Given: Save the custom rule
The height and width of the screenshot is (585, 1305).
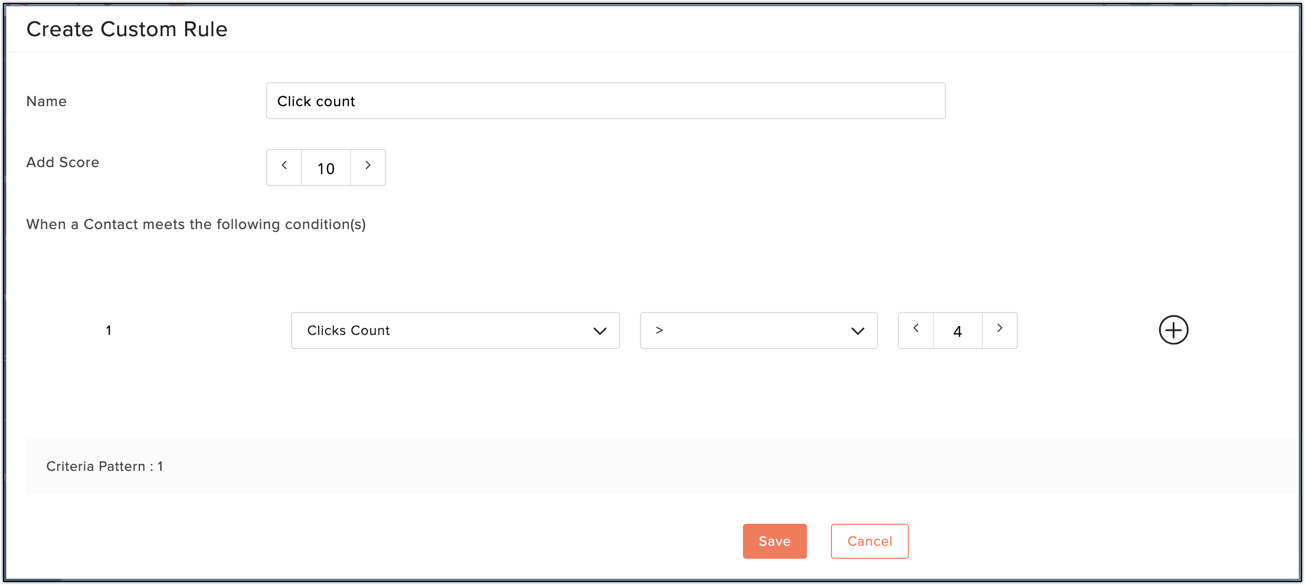Looking at the screenshot, I should coord(775,541).
